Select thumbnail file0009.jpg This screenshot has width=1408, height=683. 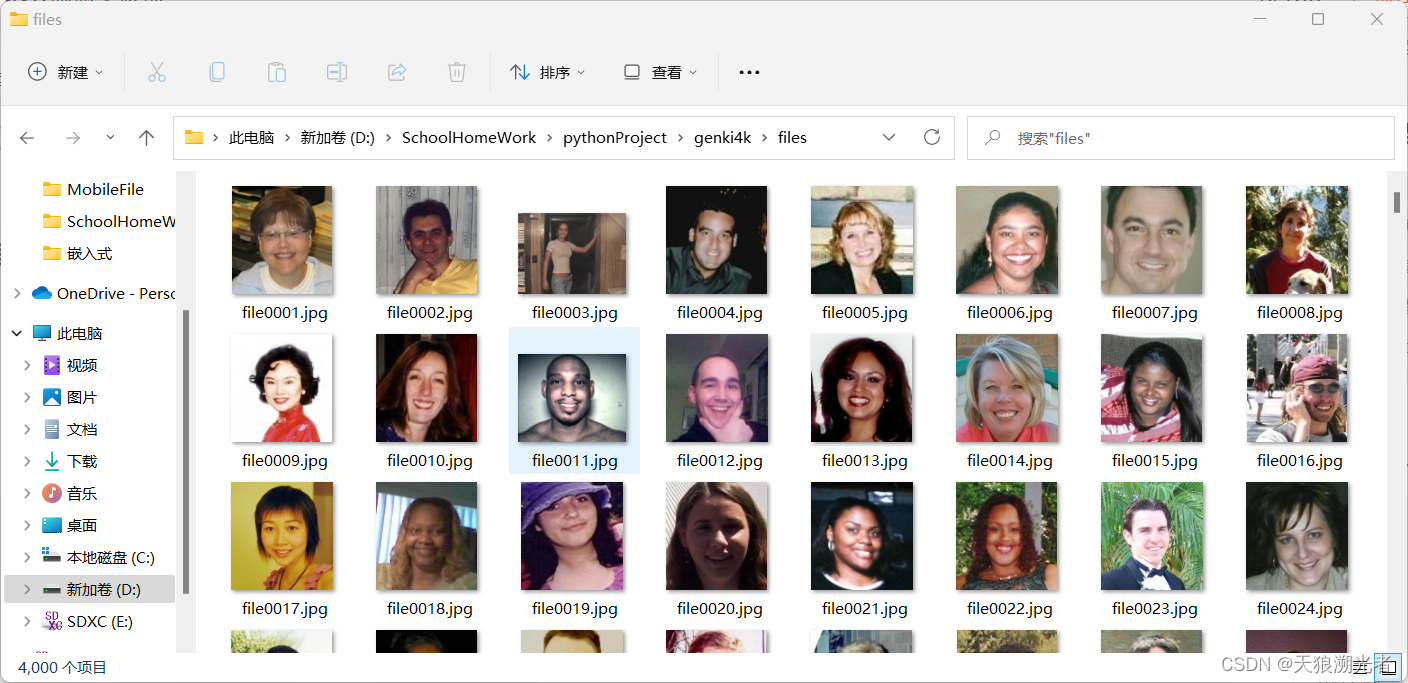(x=282, y=388)
